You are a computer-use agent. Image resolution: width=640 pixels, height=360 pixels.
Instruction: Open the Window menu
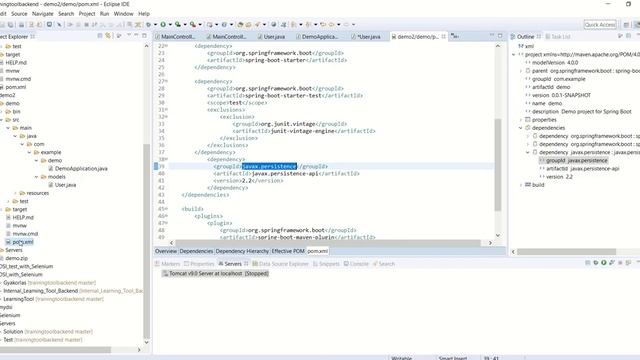pos(123,13)
